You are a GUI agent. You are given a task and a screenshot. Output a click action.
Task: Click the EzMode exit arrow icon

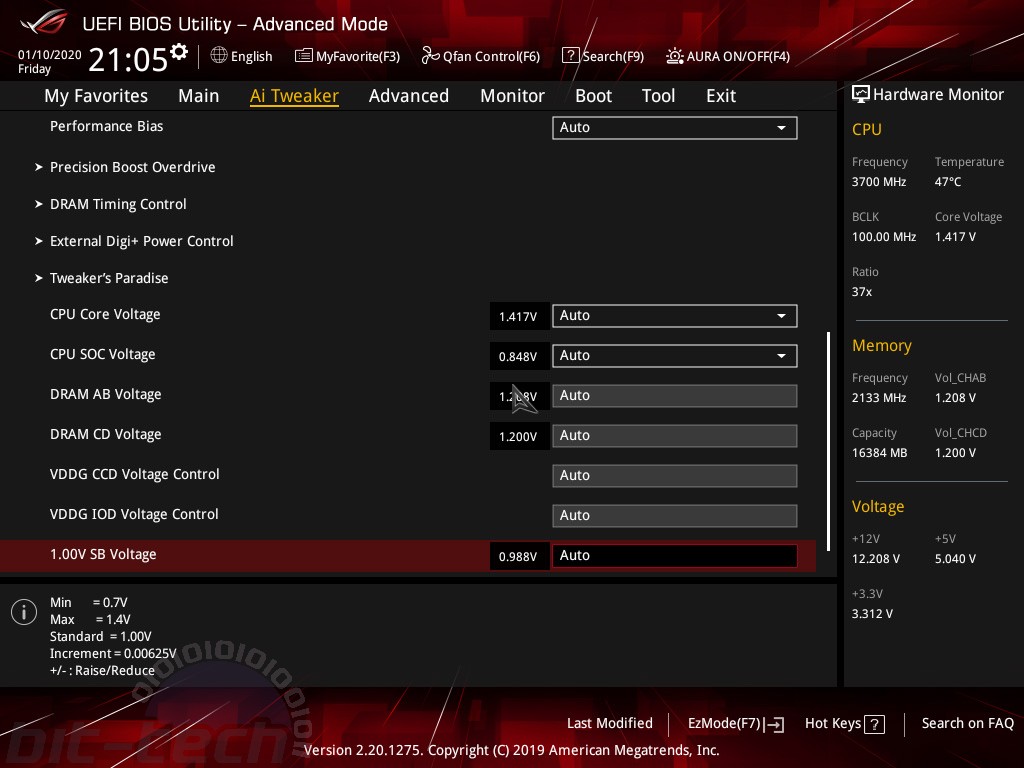[775, 724]
